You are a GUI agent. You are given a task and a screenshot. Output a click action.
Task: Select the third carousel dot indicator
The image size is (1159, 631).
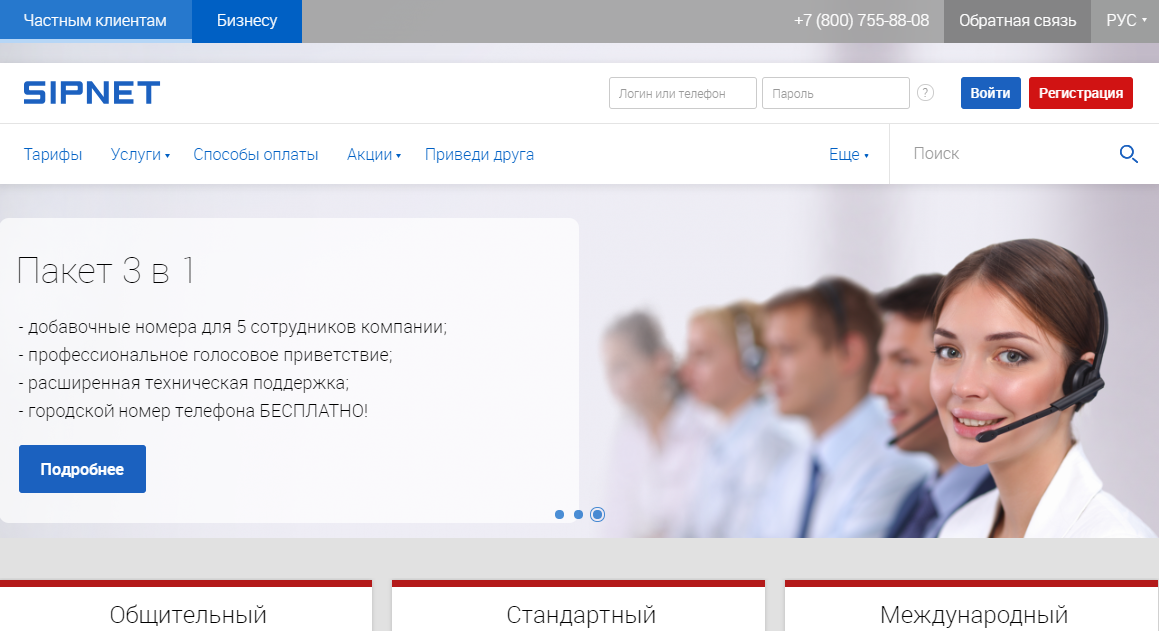click(x=597, y=514)
